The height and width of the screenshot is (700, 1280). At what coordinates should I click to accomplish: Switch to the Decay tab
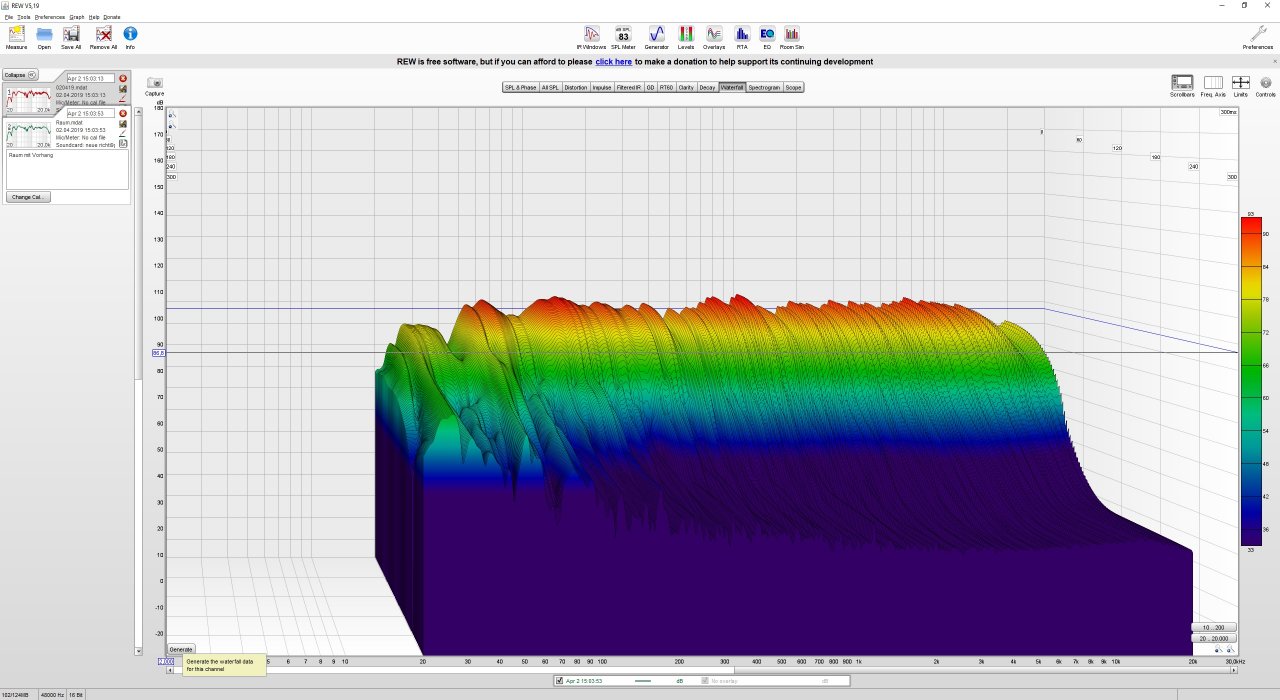coord(707,87)
